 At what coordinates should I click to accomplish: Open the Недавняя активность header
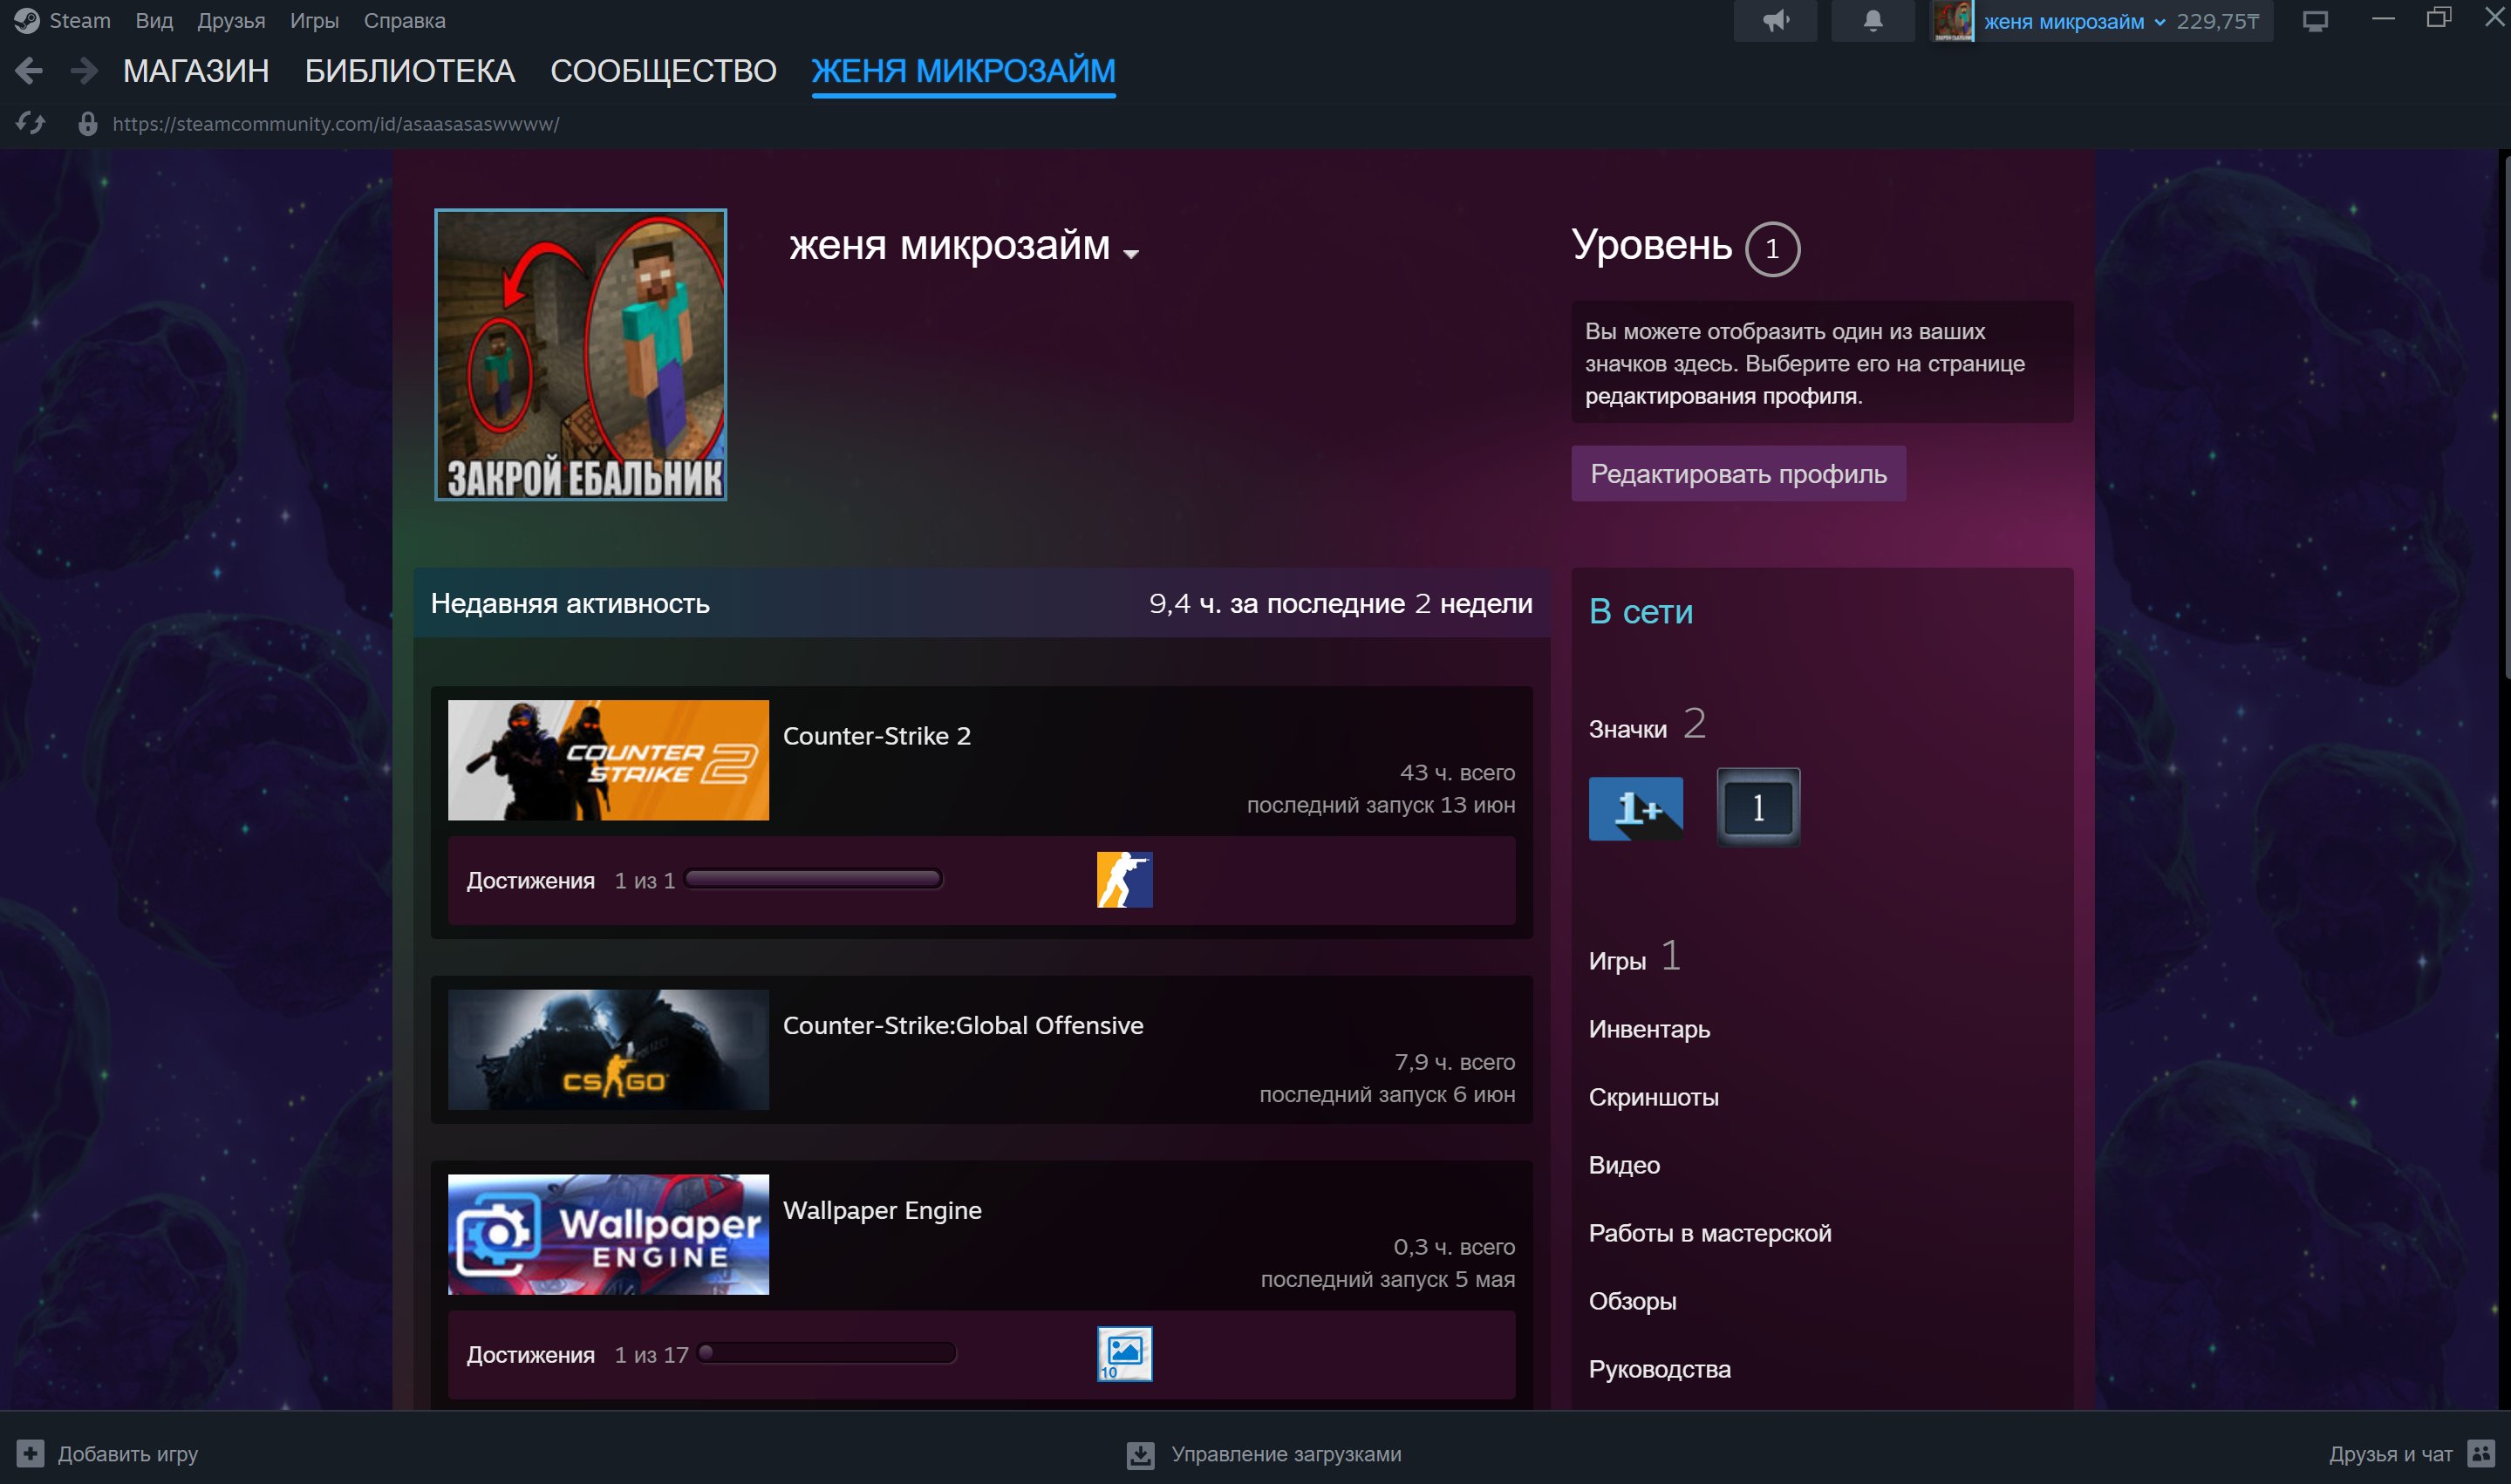click(x=570, y=604)
